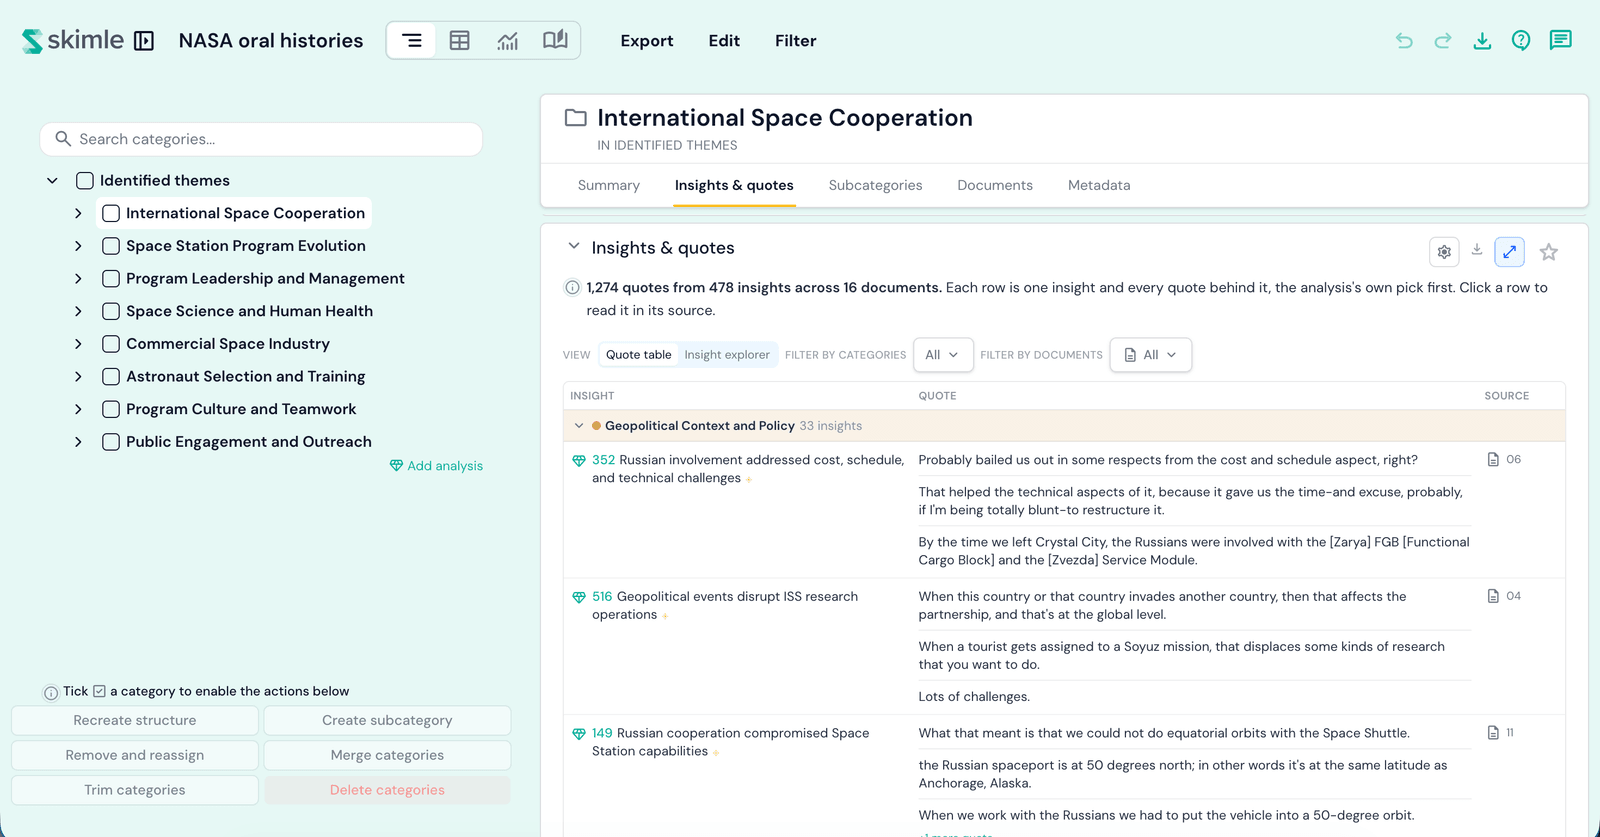Switch to the Subcategories tab
The height and width of the screenshot is (837, 1600).
[x=875, y=185]
